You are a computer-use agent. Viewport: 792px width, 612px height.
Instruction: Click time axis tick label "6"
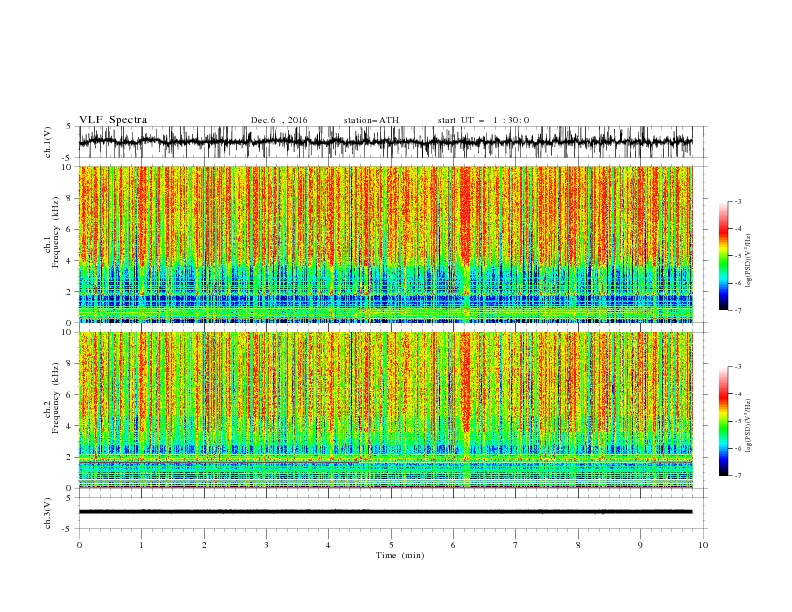click(453, 545)
